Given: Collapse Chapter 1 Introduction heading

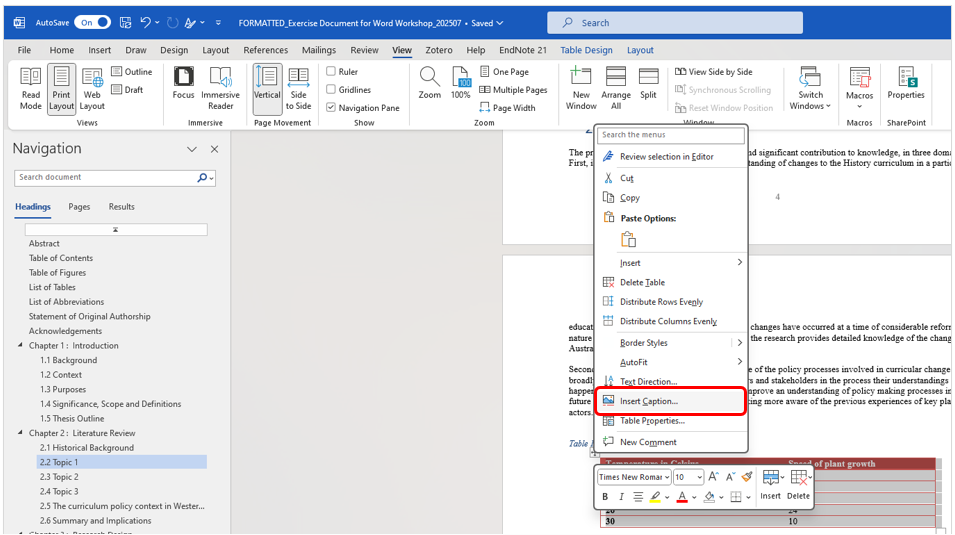Looking at the screenshot, I should coord(21,346).
